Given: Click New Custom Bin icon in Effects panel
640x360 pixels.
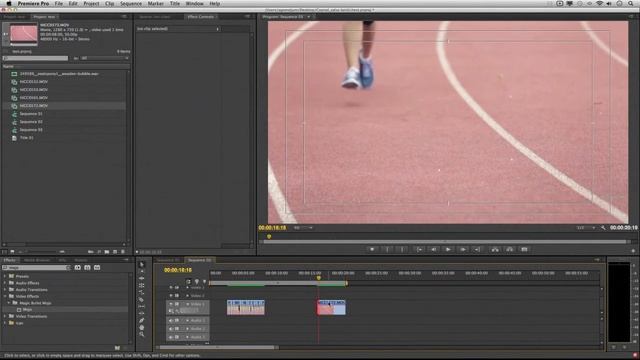Looking at the screenshot, I should 118,348.
